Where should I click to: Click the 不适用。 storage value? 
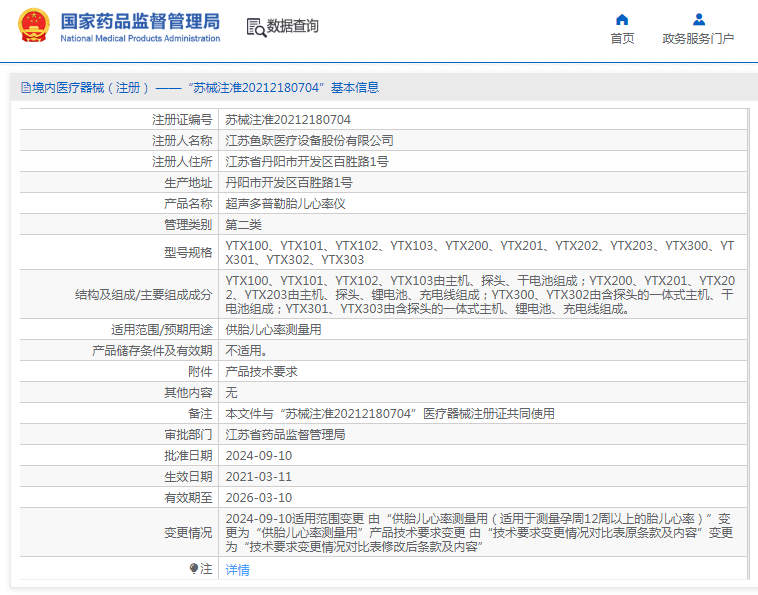(247, 350)
